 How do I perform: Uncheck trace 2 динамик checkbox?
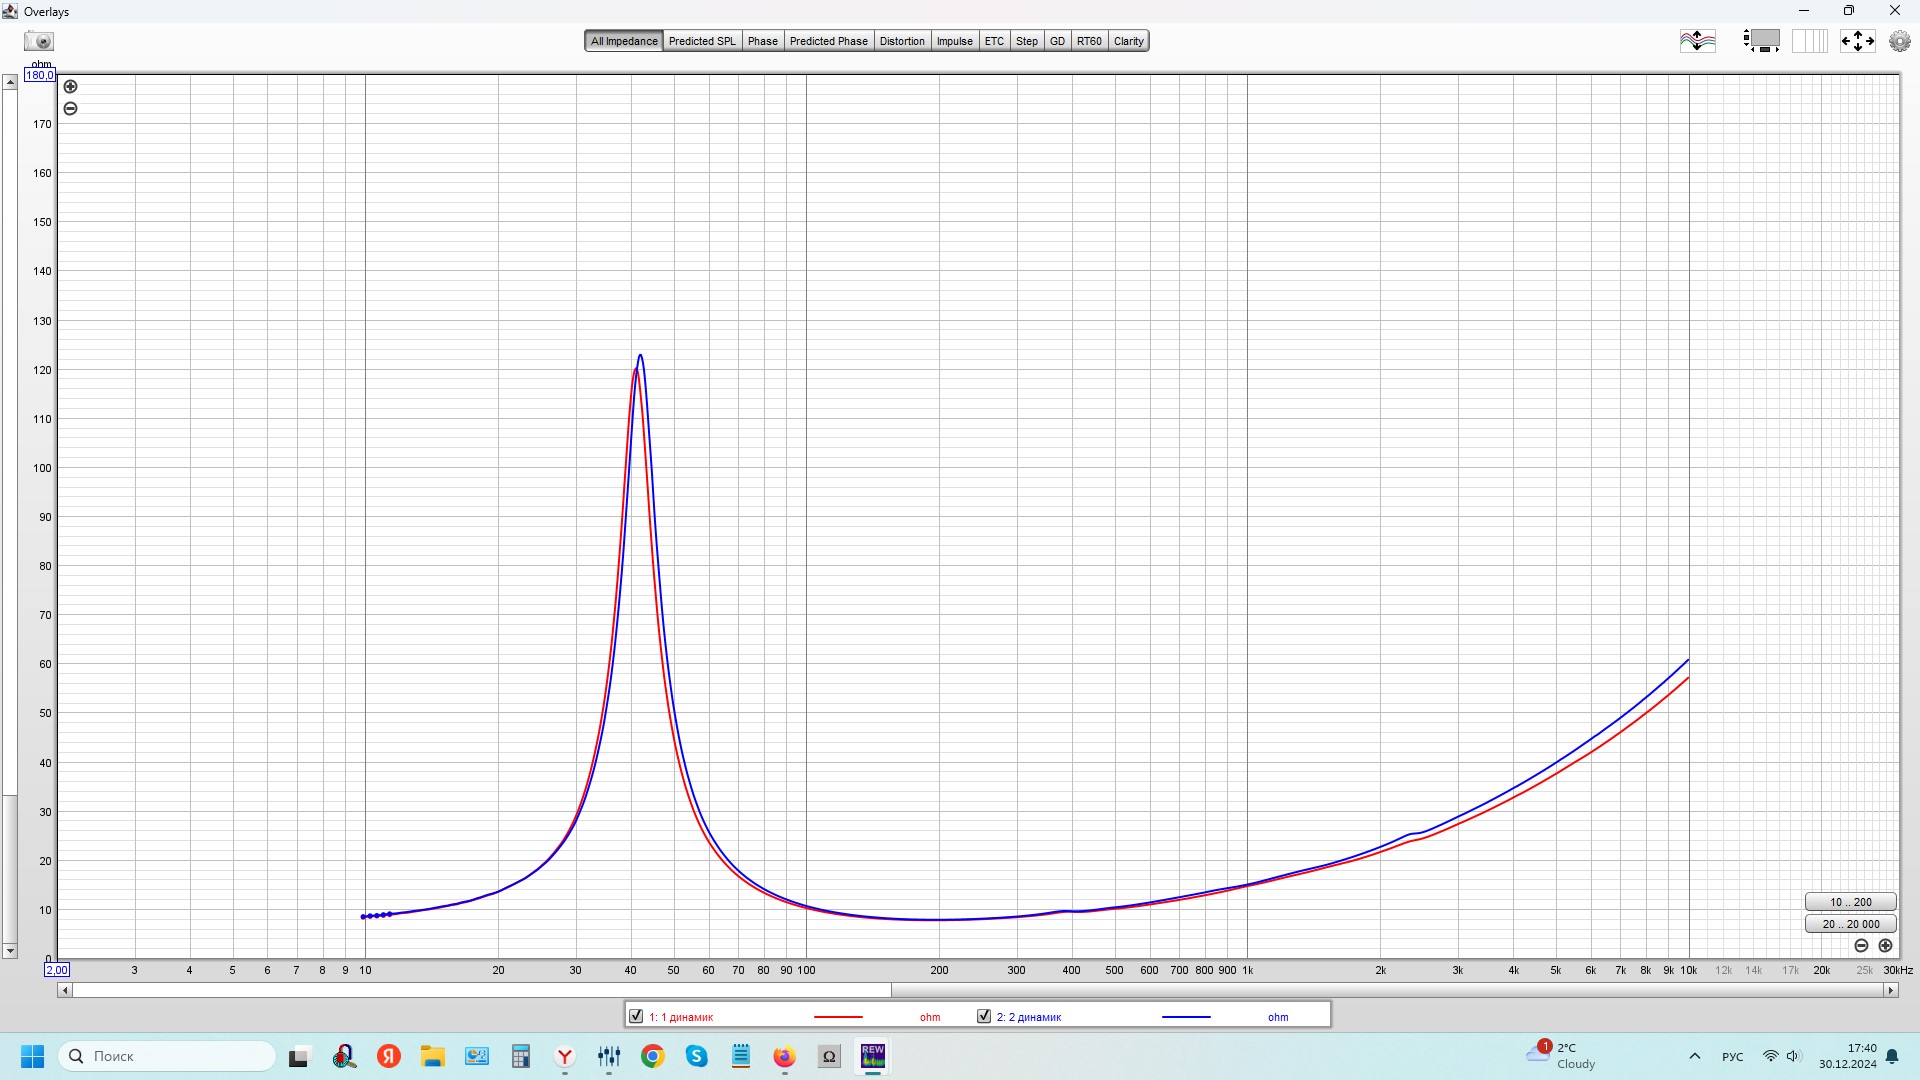coord(984,1016)
